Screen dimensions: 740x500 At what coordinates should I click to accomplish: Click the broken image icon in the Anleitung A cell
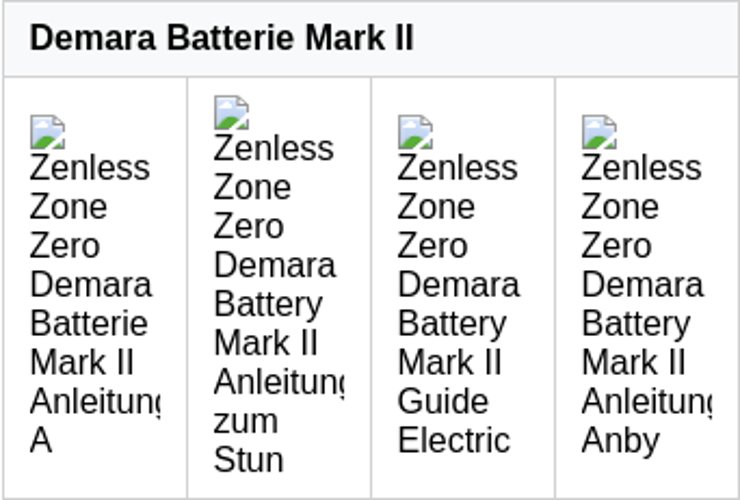[47, 132]
